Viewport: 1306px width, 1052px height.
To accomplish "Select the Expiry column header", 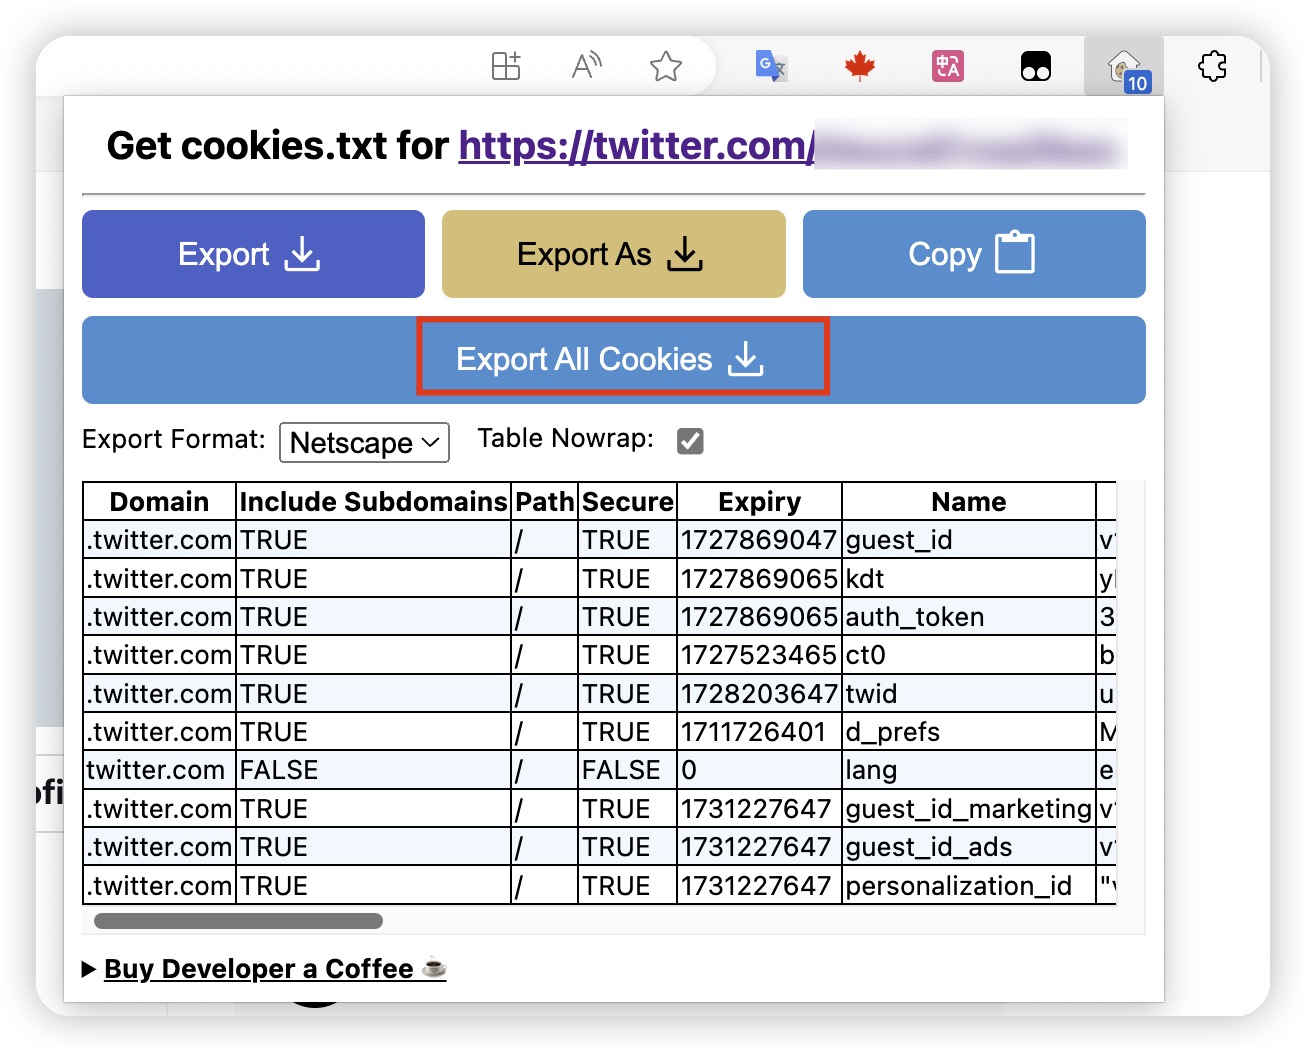I will [759, 501].
